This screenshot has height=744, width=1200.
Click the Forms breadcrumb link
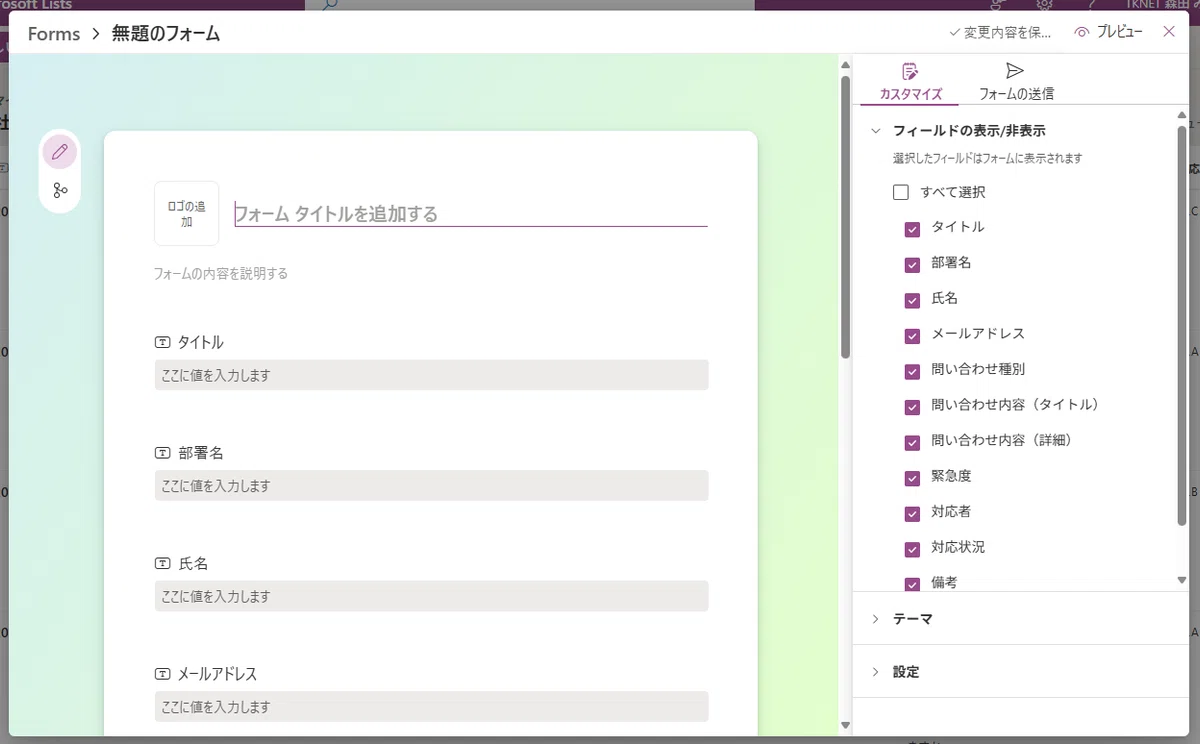tap(54, 34)
